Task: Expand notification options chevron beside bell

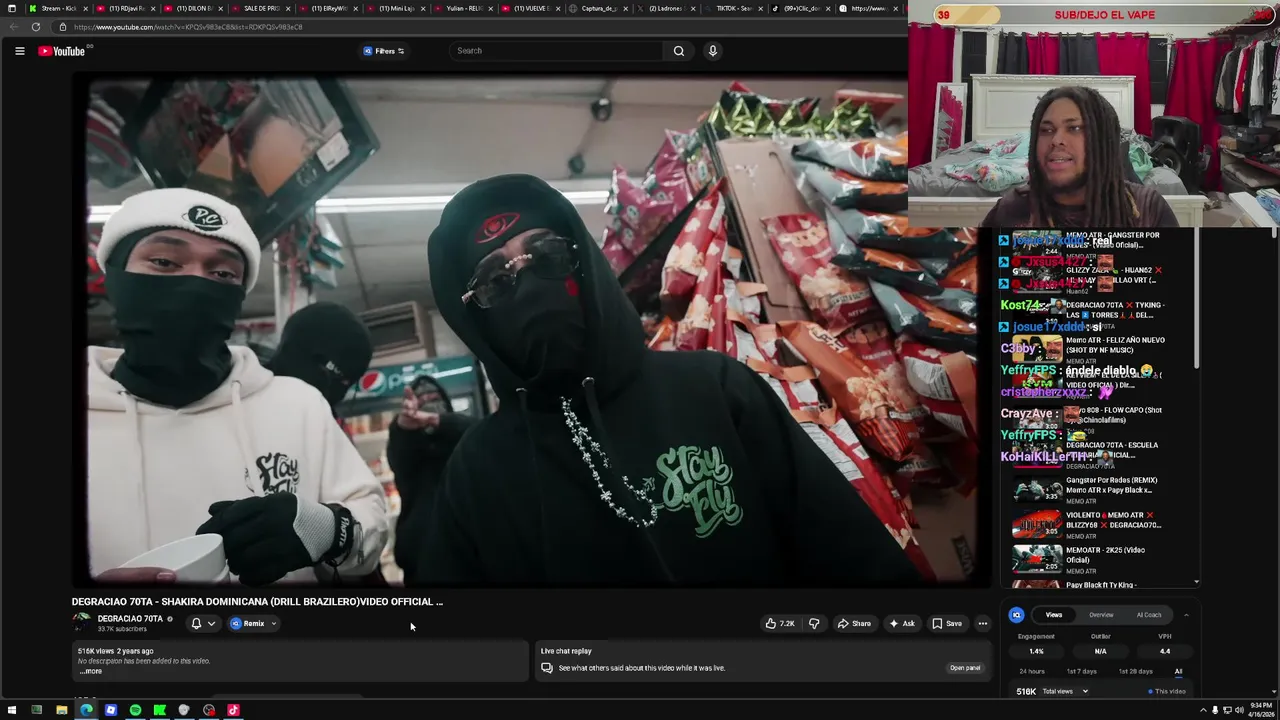Action: pos(211,624)
